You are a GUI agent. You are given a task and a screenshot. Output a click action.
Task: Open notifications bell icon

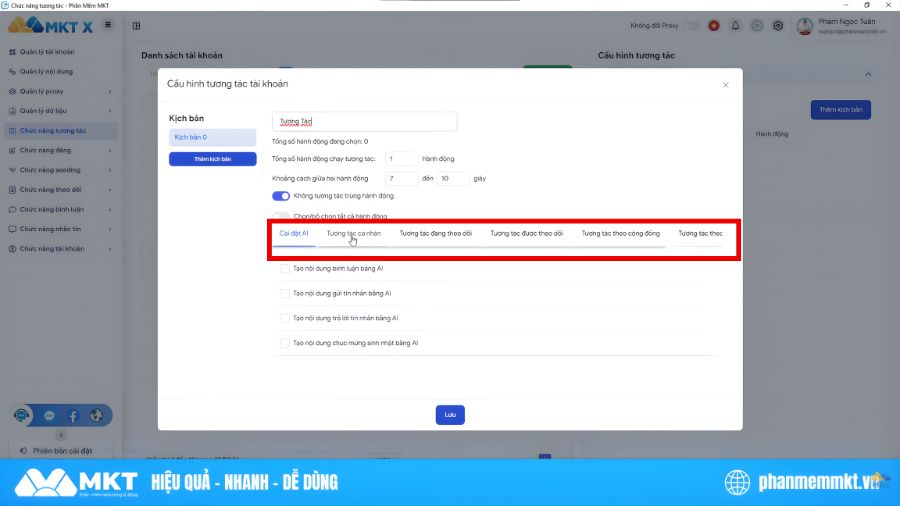click(x=735, y=26)
